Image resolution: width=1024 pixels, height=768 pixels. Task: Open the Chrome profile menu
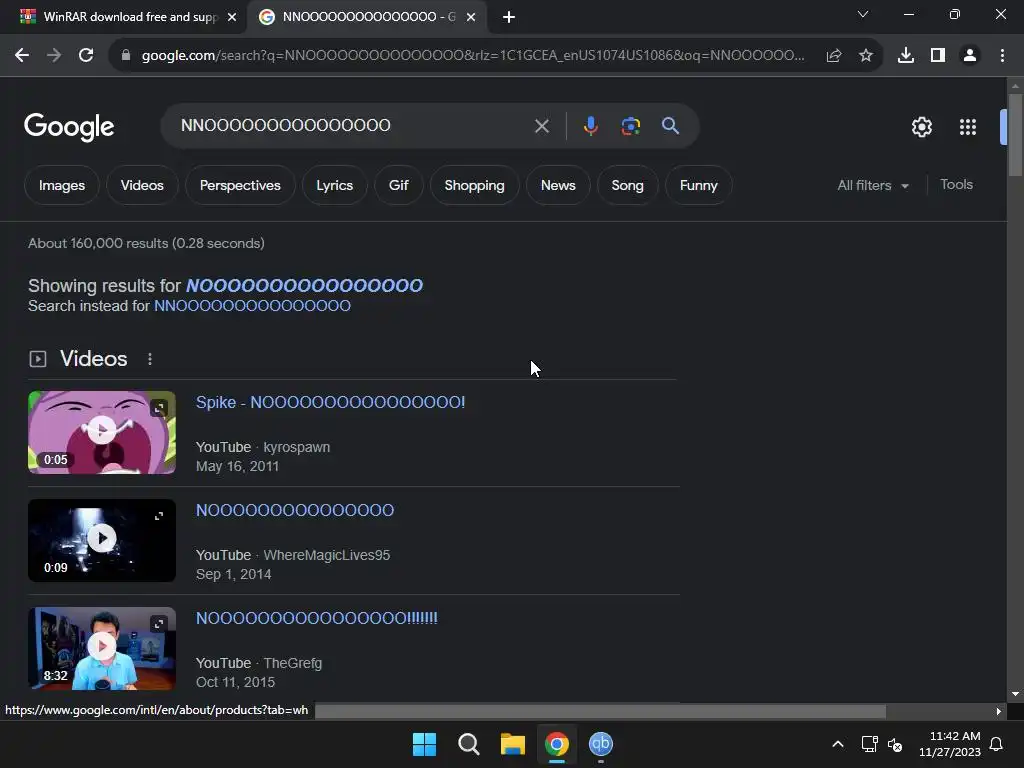[970, 56]
